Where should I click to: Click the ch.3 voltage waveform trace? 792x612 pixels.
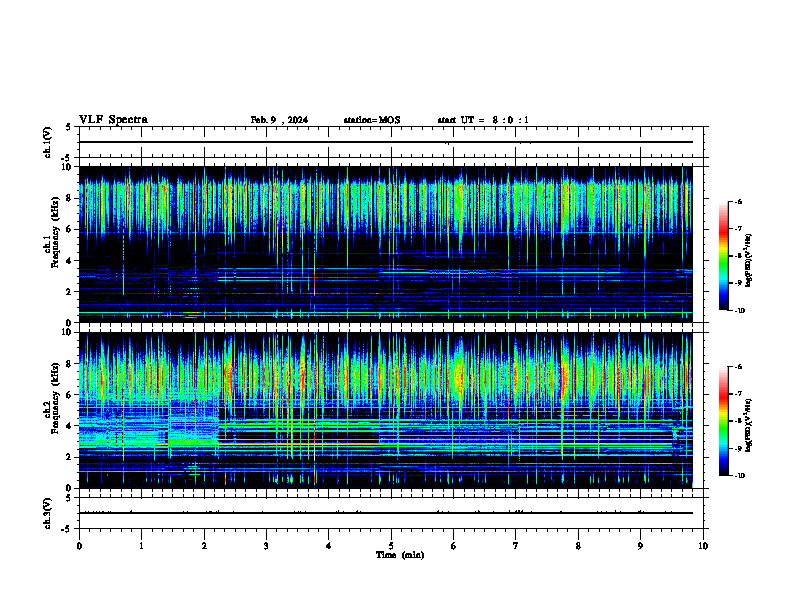[385, 513]
